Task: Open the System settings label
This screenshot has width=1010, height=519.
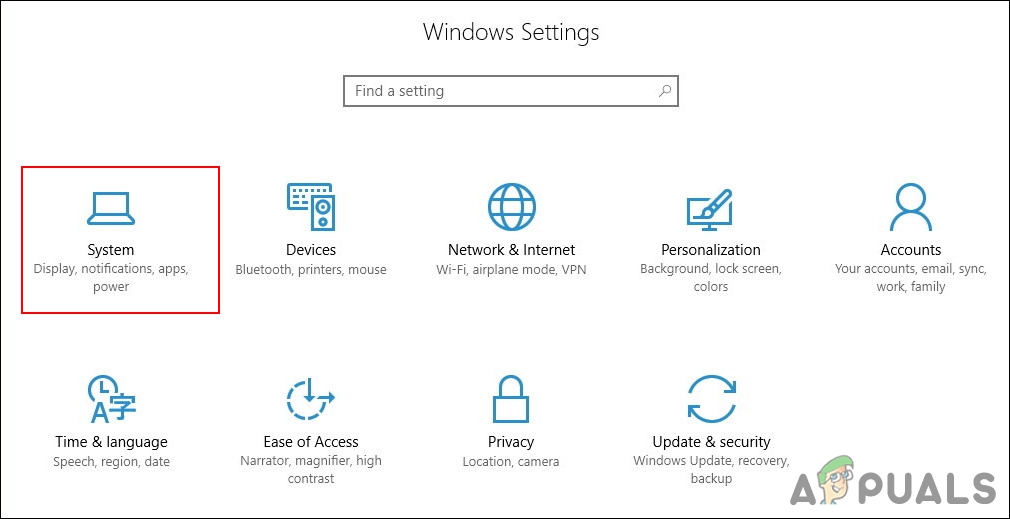Action: (x=111, y=250)
